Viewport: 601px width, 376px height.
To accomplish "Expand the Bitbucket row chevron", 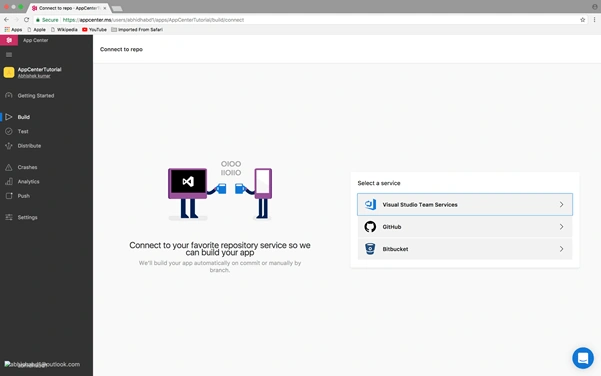I will [561, 249].
